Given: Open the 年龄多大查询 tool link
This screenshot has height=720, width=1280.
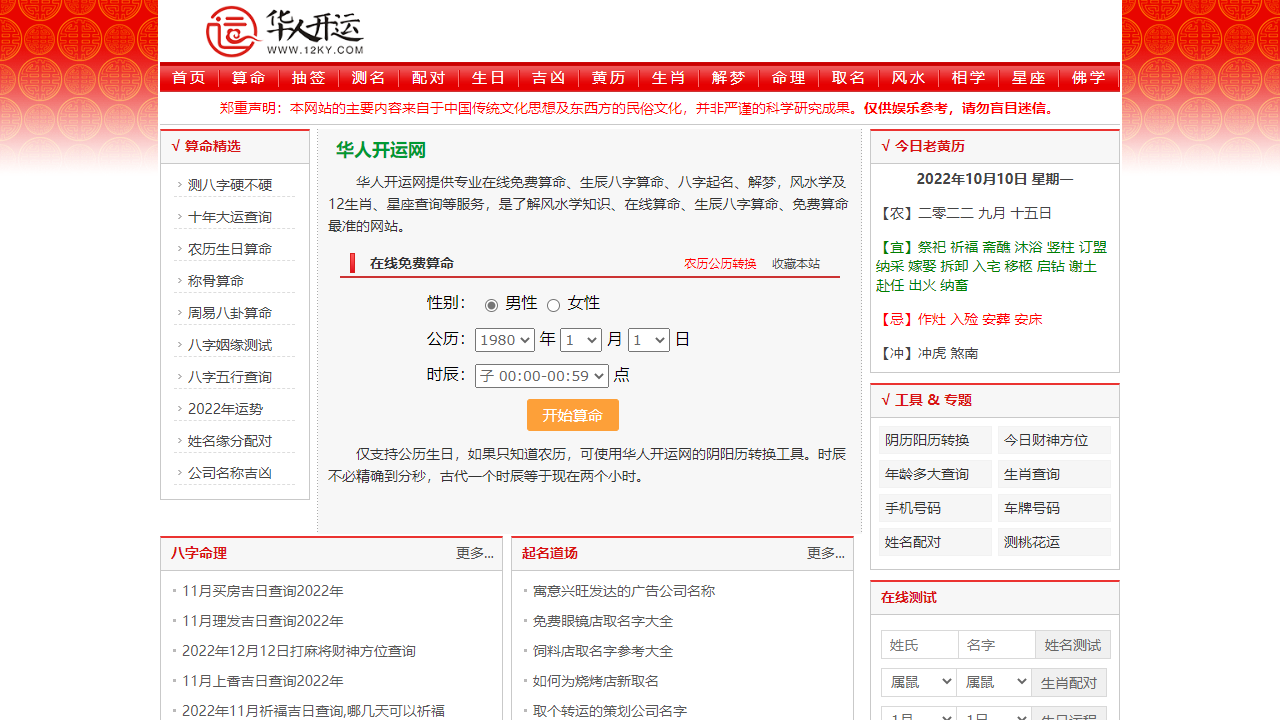Looking at the screenshot, I should [x=935, y=474].
